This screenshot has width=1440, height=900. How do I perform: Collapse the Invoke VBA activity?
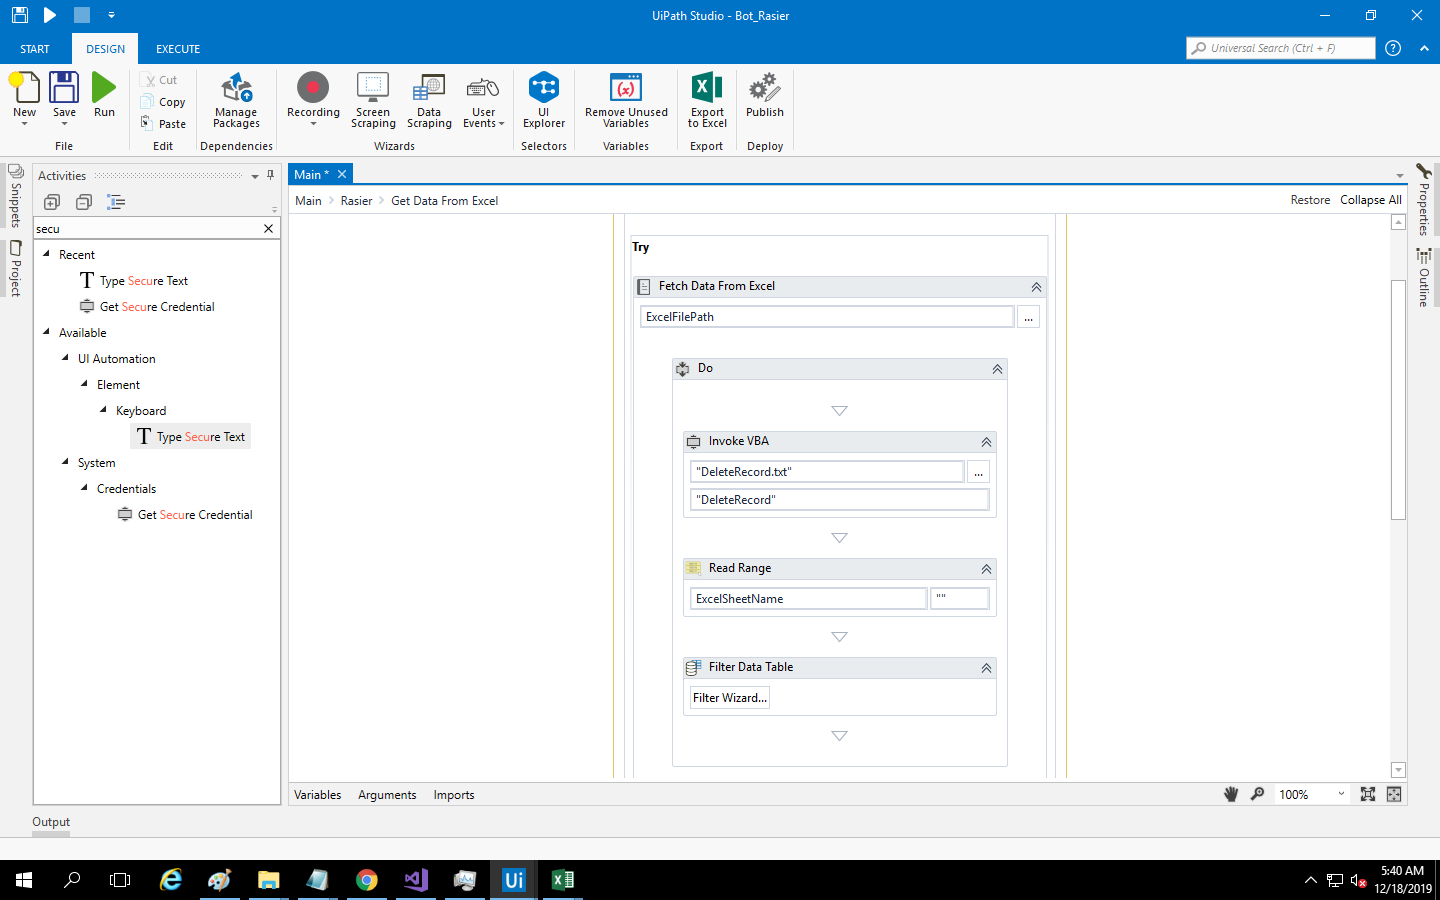tap(986, 441)
